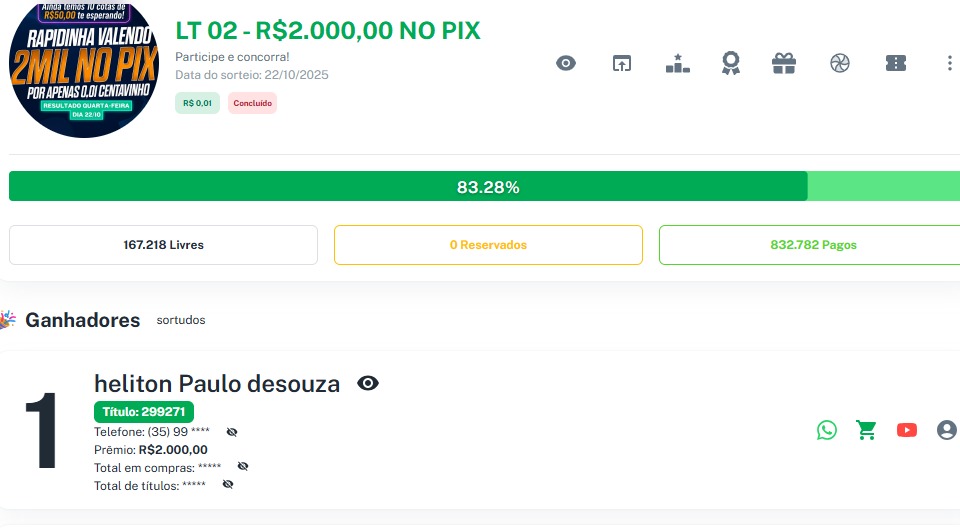Open the ranking podium icon

[678, 63]
